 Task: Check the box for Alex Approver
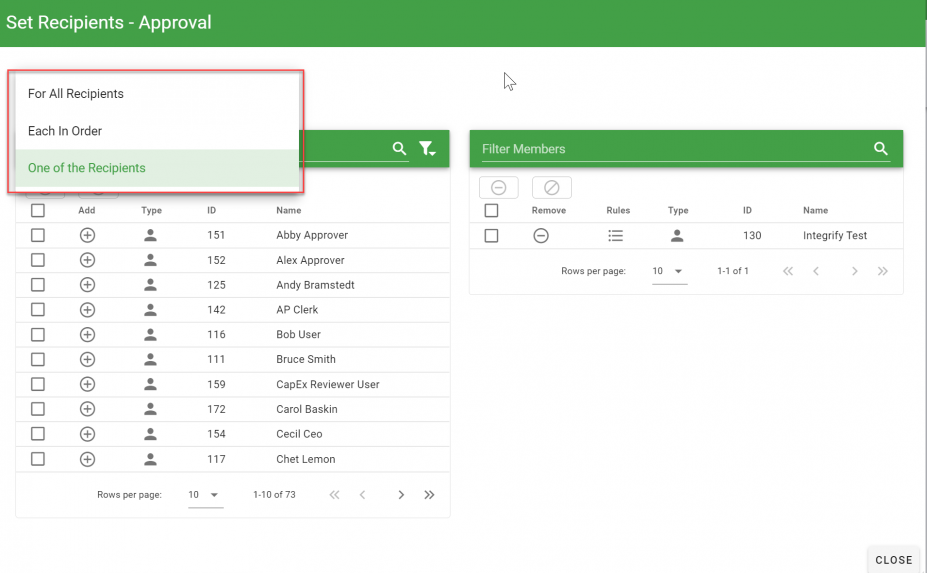tap(38, 260)
